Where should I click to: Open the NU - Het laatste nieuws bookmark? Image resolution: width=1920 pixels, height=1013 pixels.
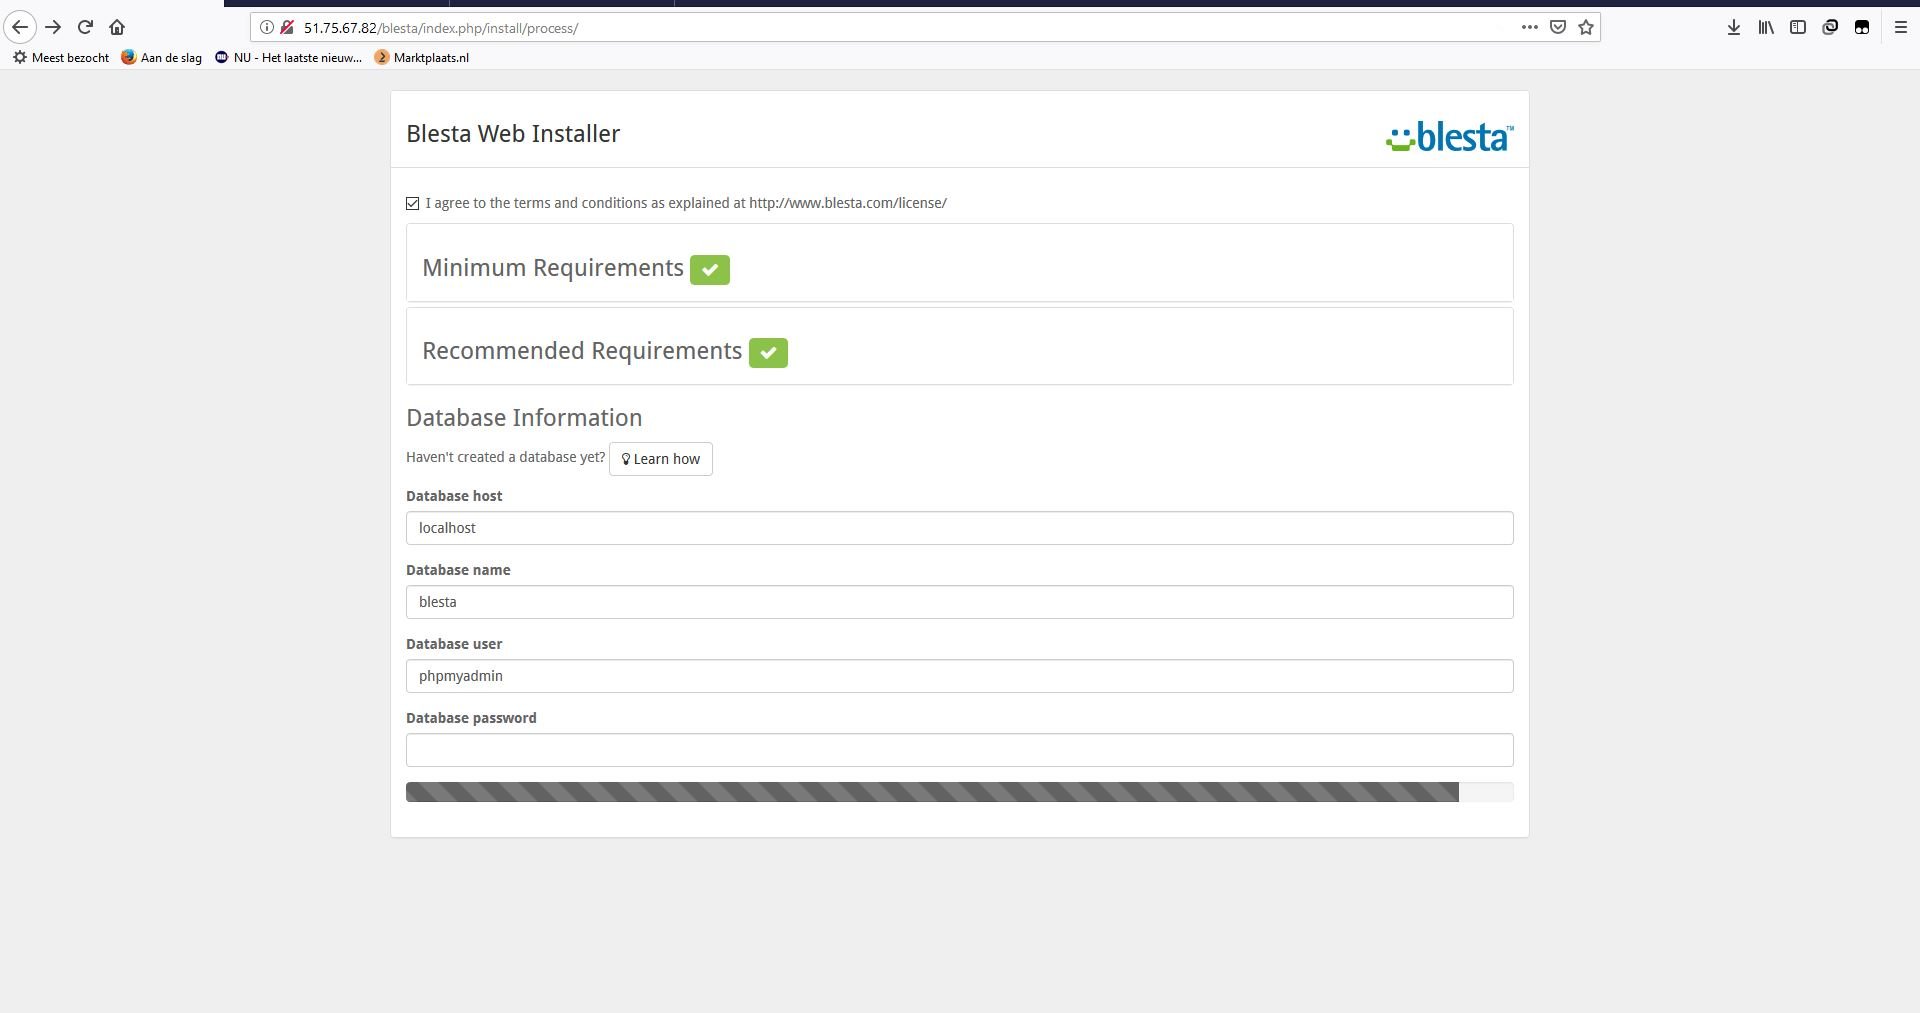[x=288, y=57]
